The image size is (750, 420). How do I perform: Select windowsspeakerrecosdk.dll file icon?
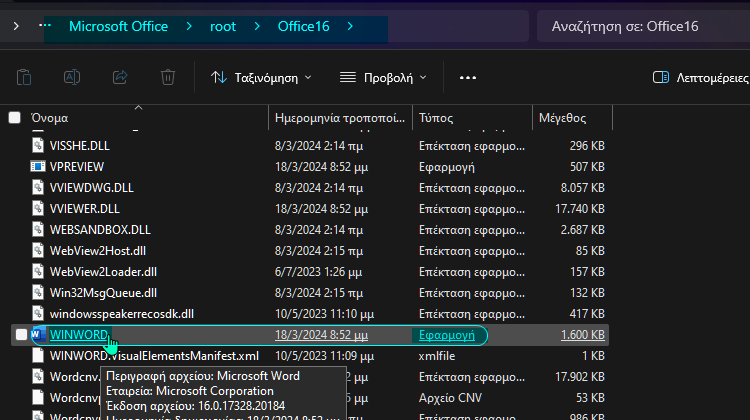[x=38, y=314]
